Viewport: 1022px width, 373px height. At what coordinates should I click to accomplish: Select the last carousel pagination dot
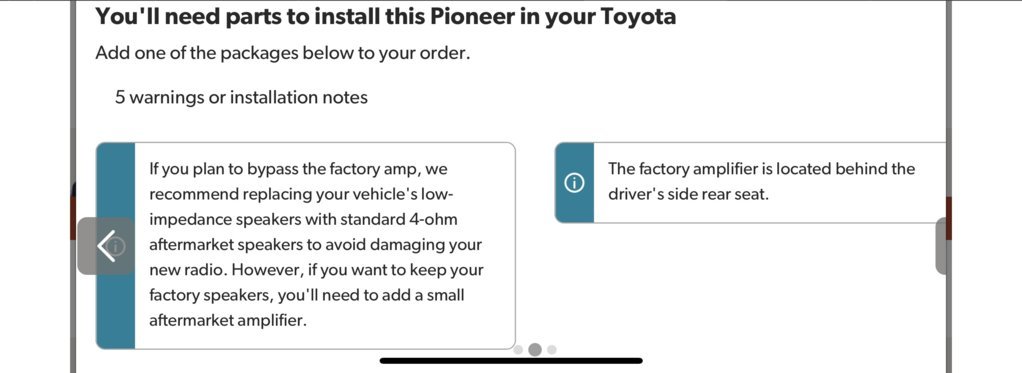pyautogui.click(x=551, y=350)
